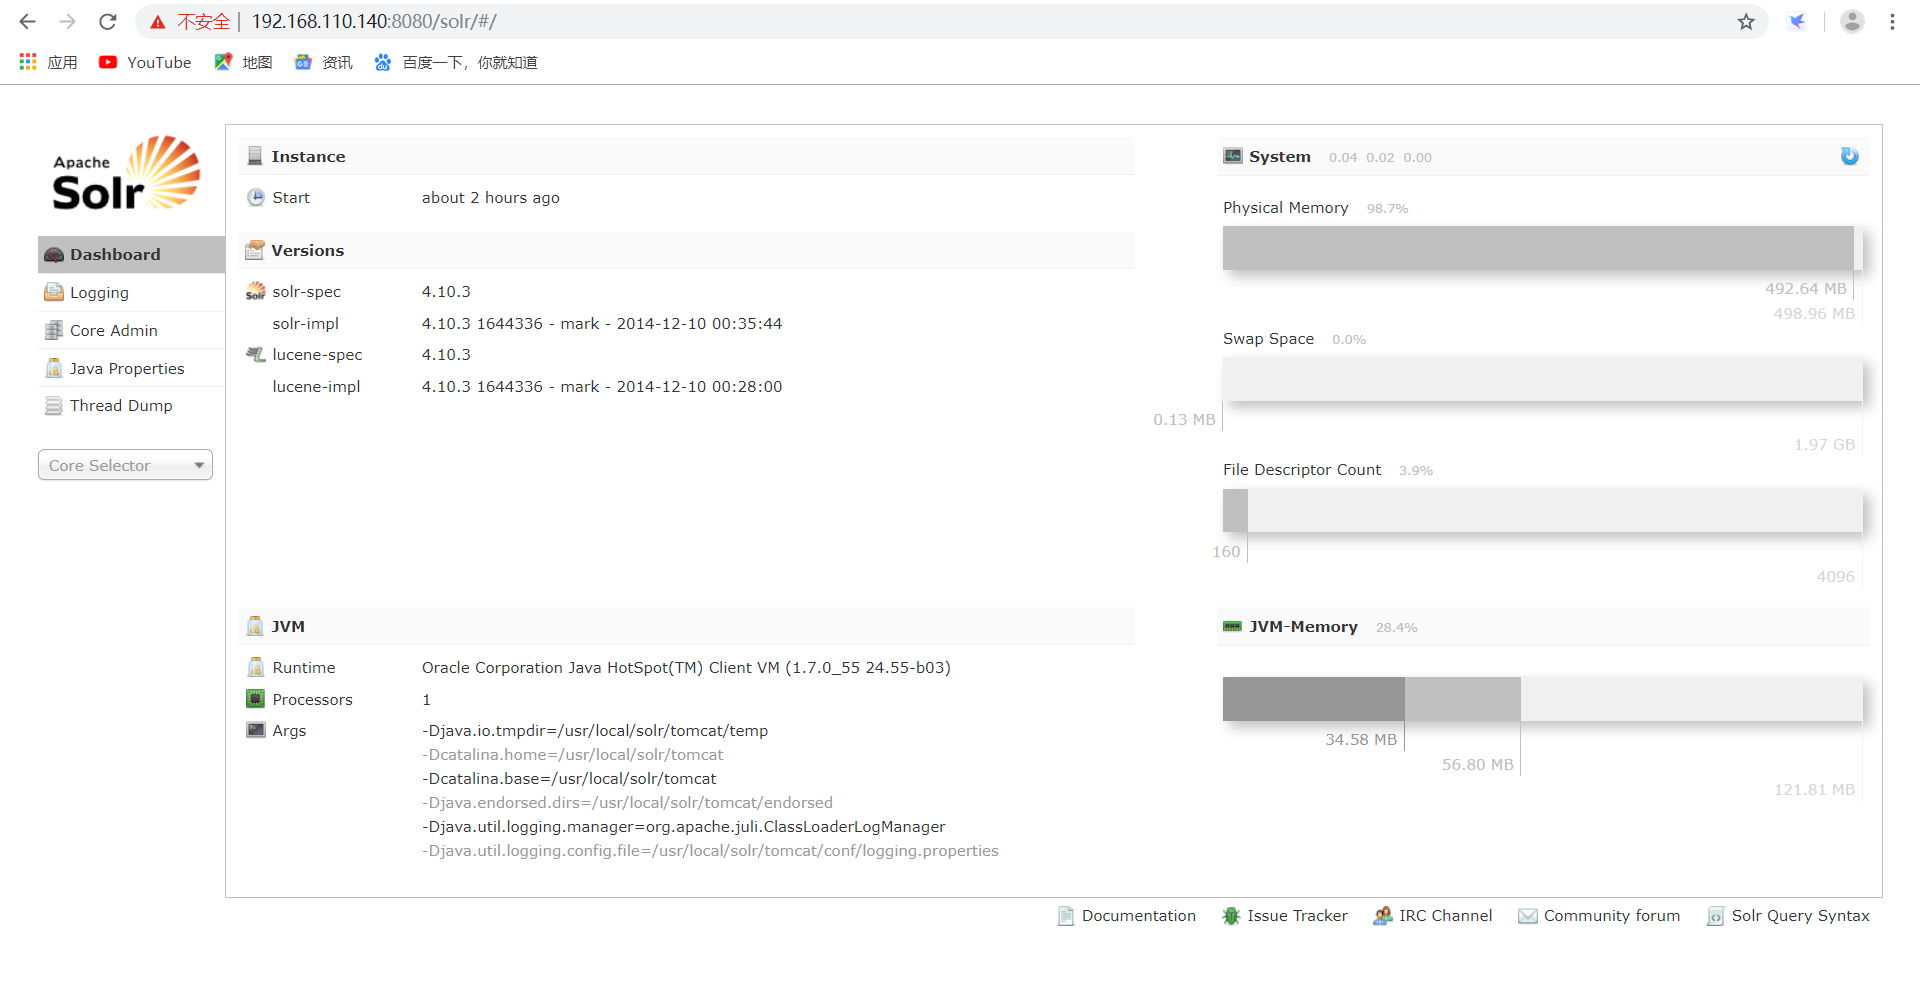Click the Documentation link page icon
This screenshot has width=1920, height=983.
coord(1066,916)
